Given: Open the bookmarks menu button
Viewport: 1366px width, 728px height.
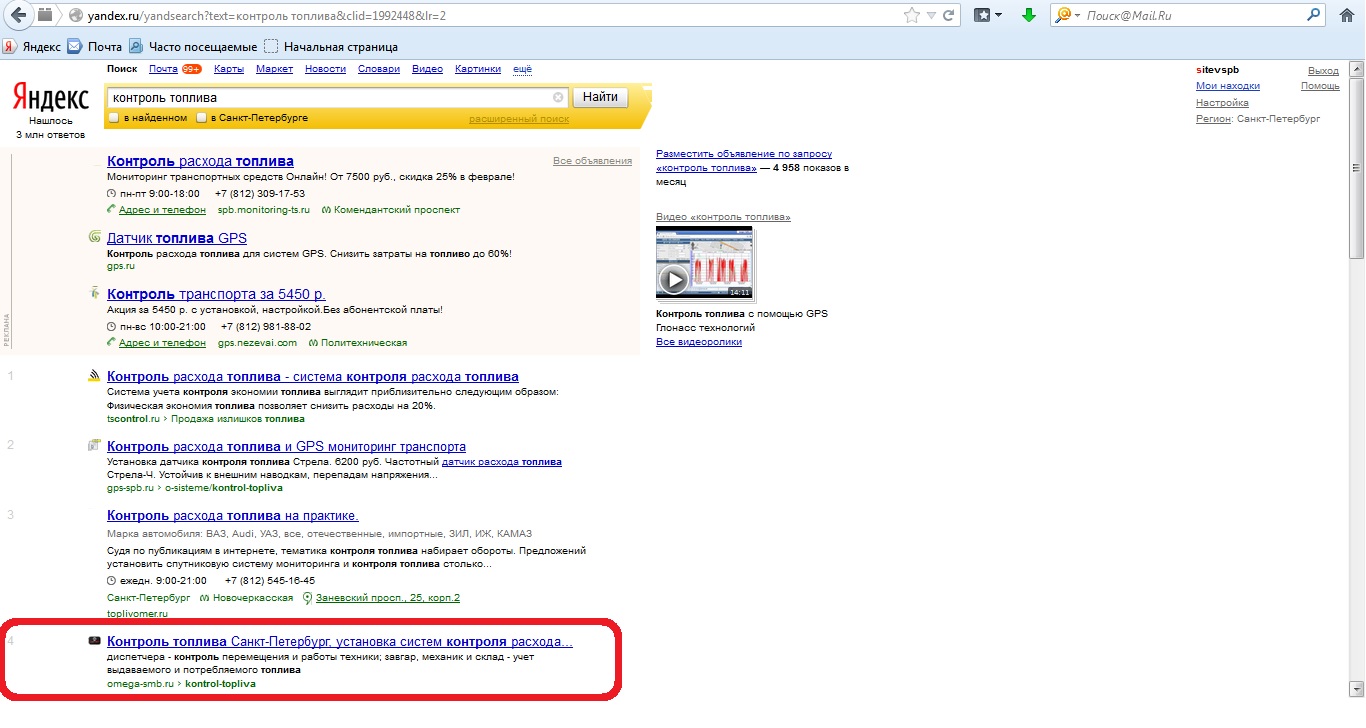Looking at the screenshot, I should [988, 15].
